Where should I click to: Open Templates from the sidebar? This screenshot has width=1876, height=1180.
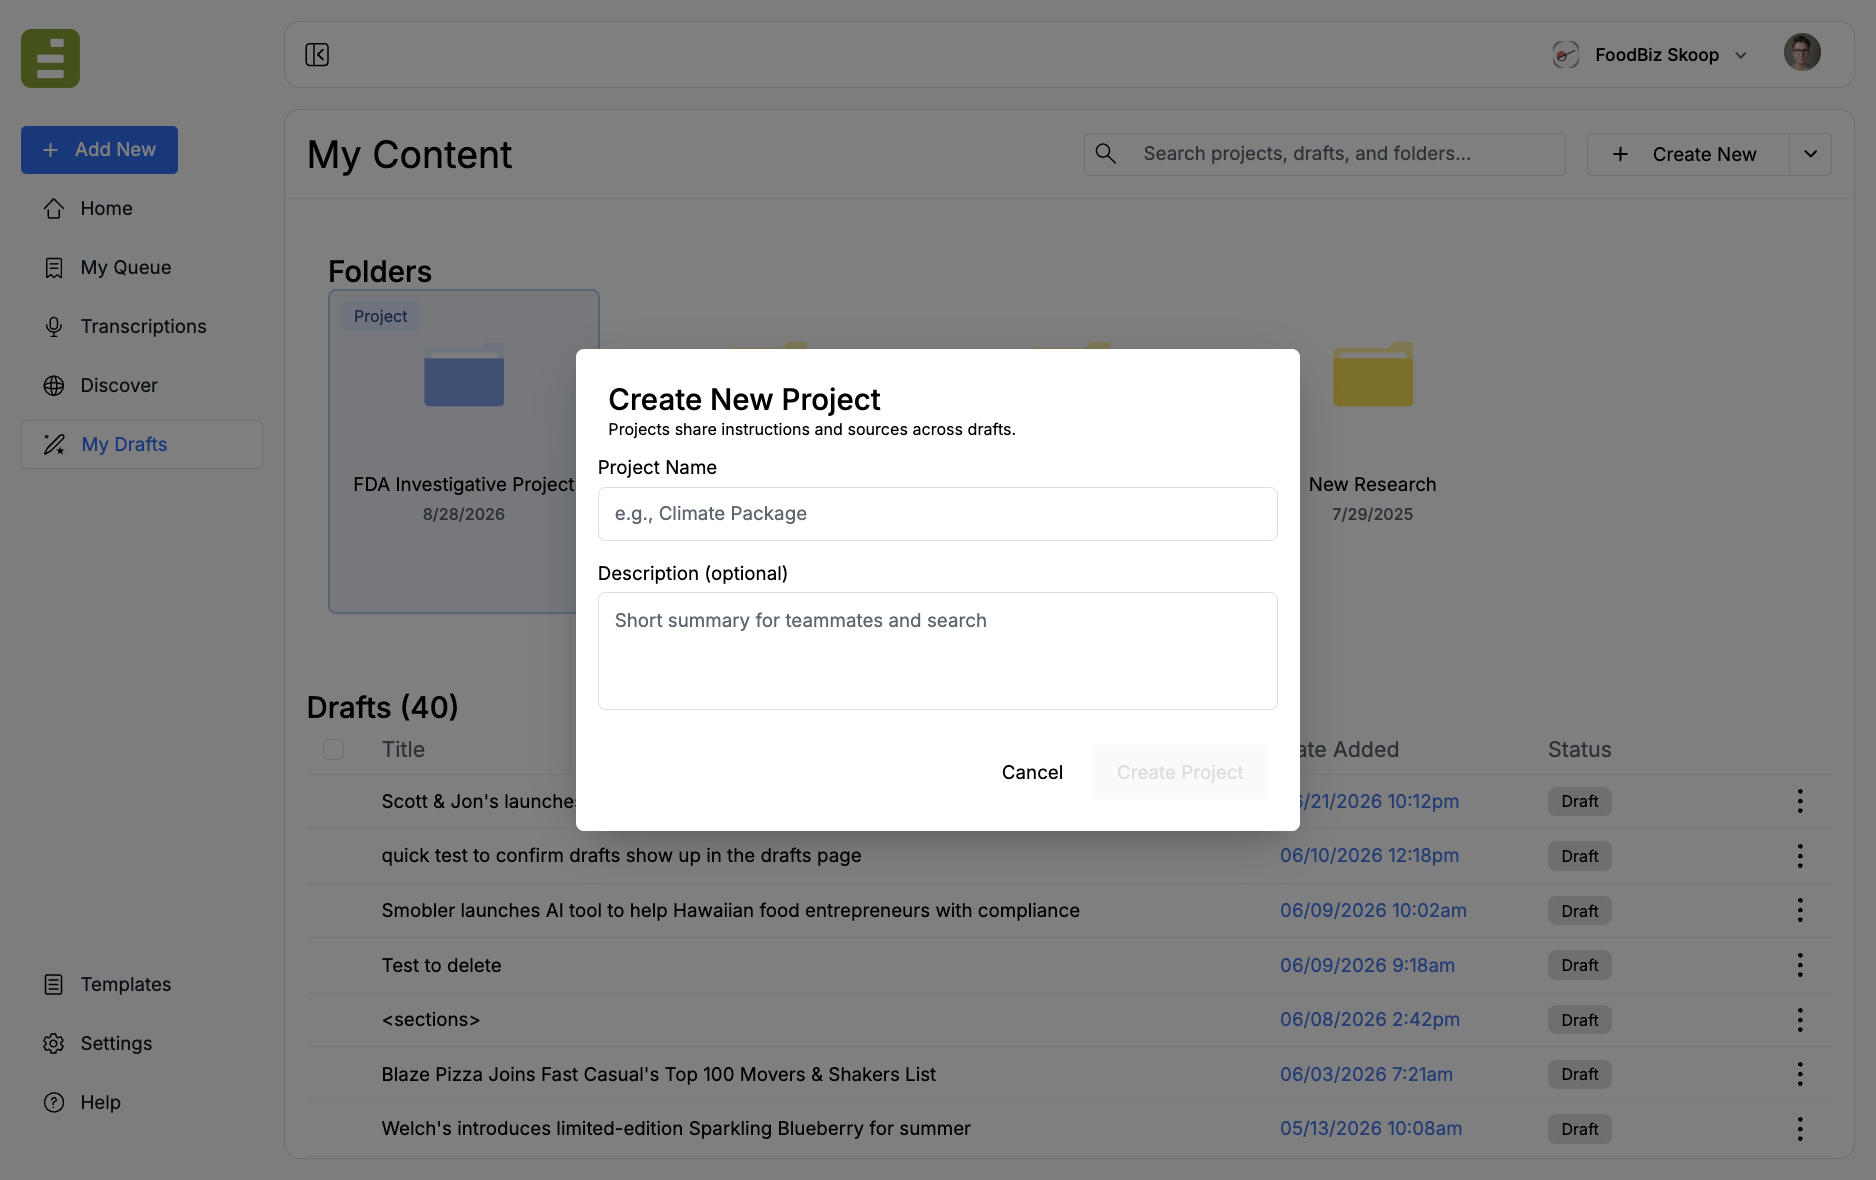142,984
